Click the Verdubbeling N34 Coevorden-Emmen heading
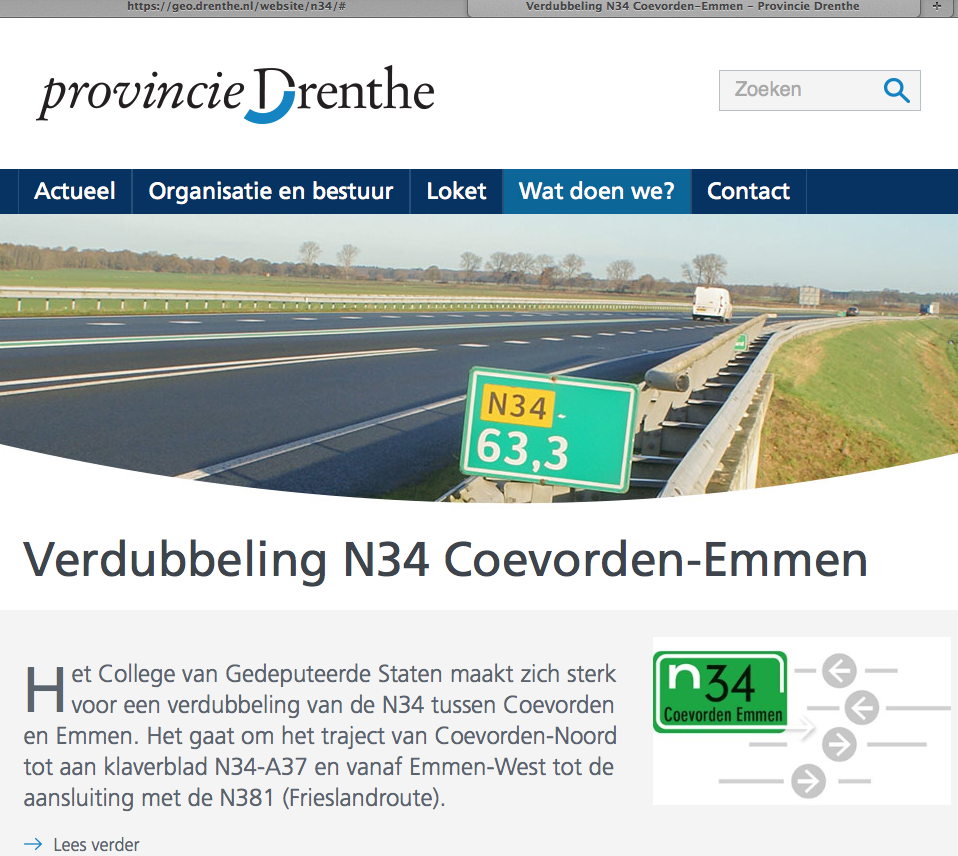Screen dimensions: 958x856 pos(445,560)
